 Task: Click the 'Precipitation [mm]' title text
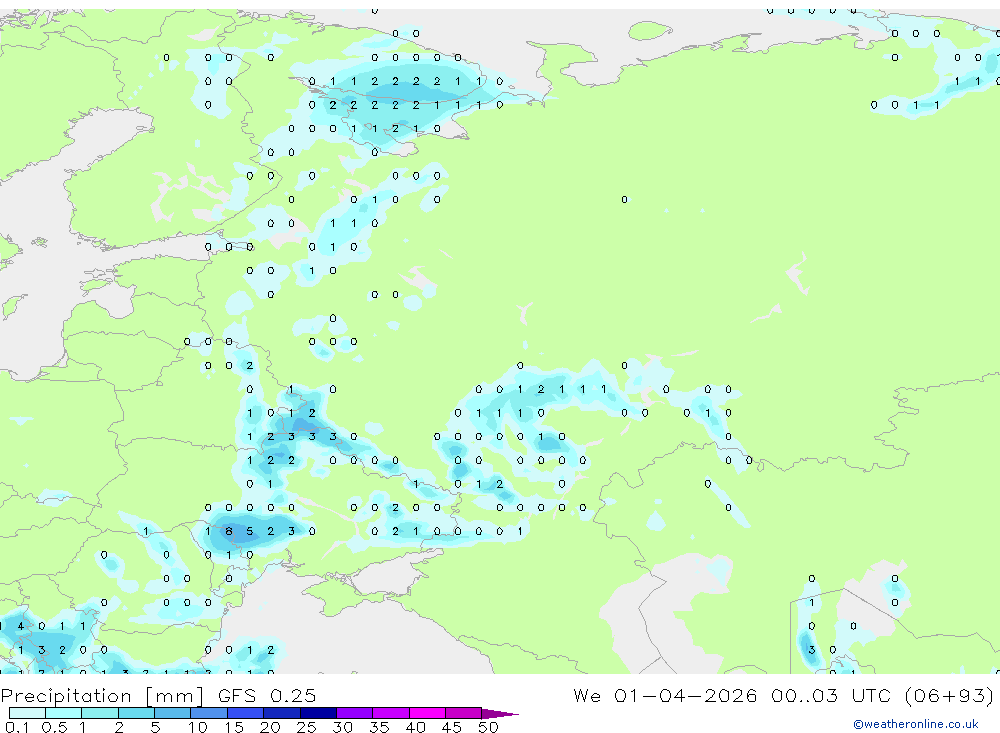click(x=103, y=695)
